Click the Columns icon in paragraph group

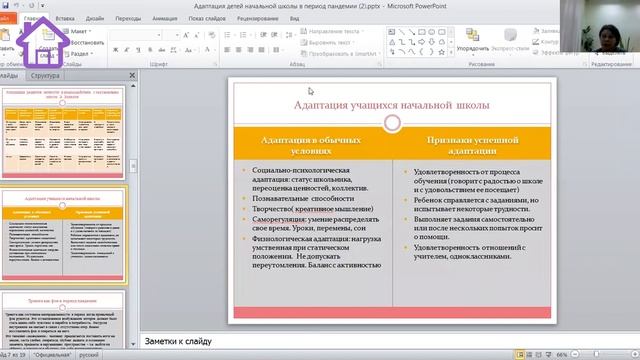pos(277,50)
